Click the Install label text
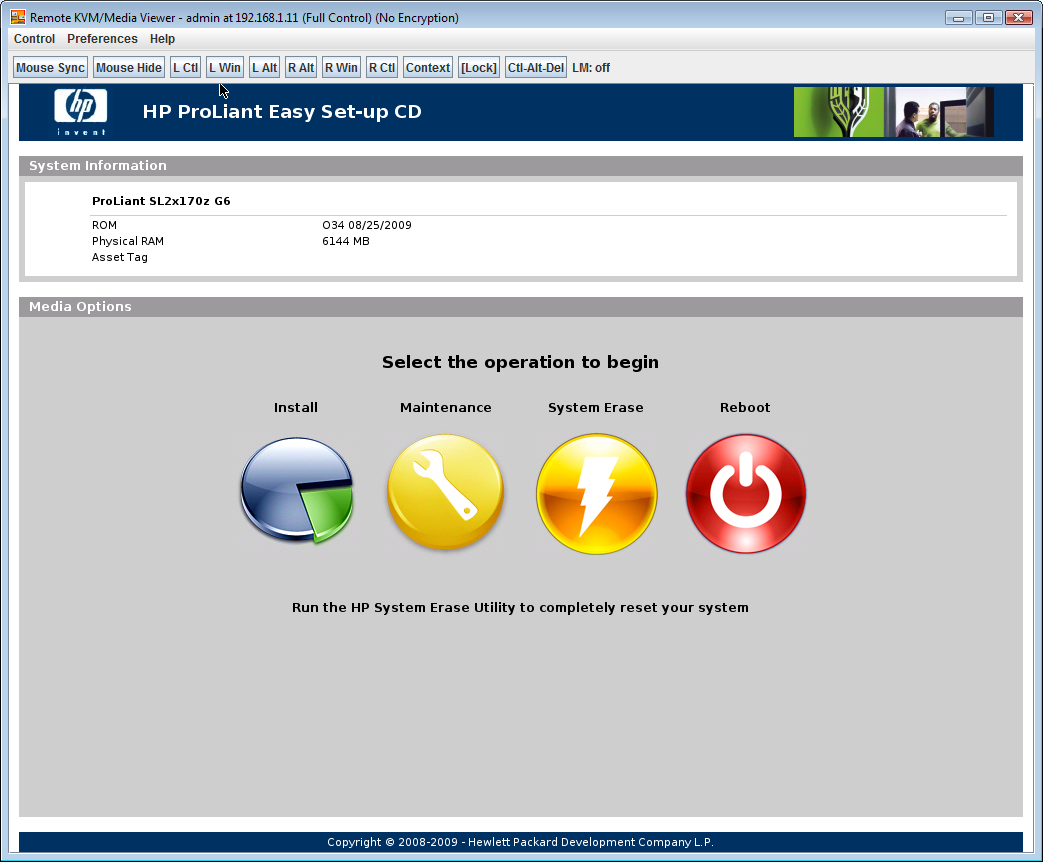The width and height of the screenshot is (1043, 862). pos(296,407)
